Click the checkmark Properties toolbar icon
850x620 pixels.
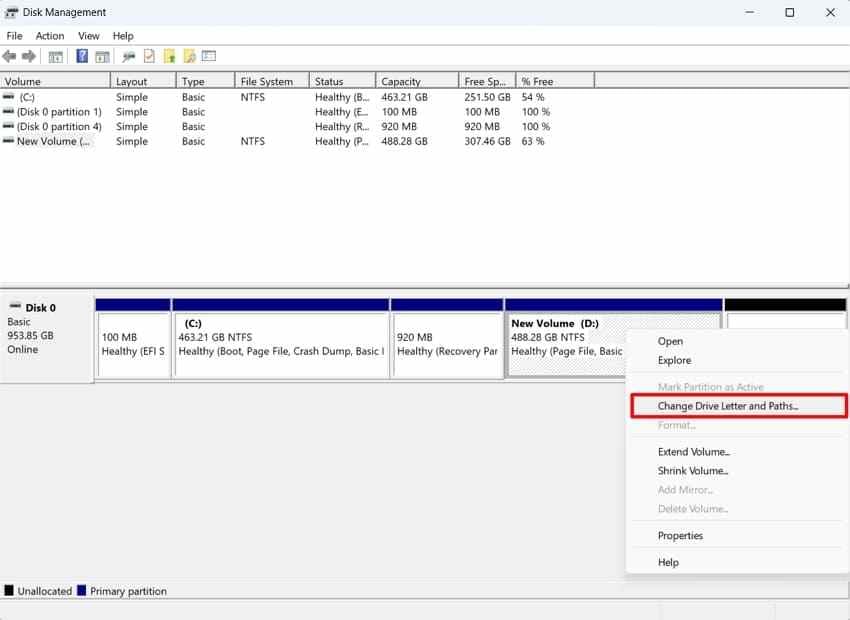[x=149, y=56]
